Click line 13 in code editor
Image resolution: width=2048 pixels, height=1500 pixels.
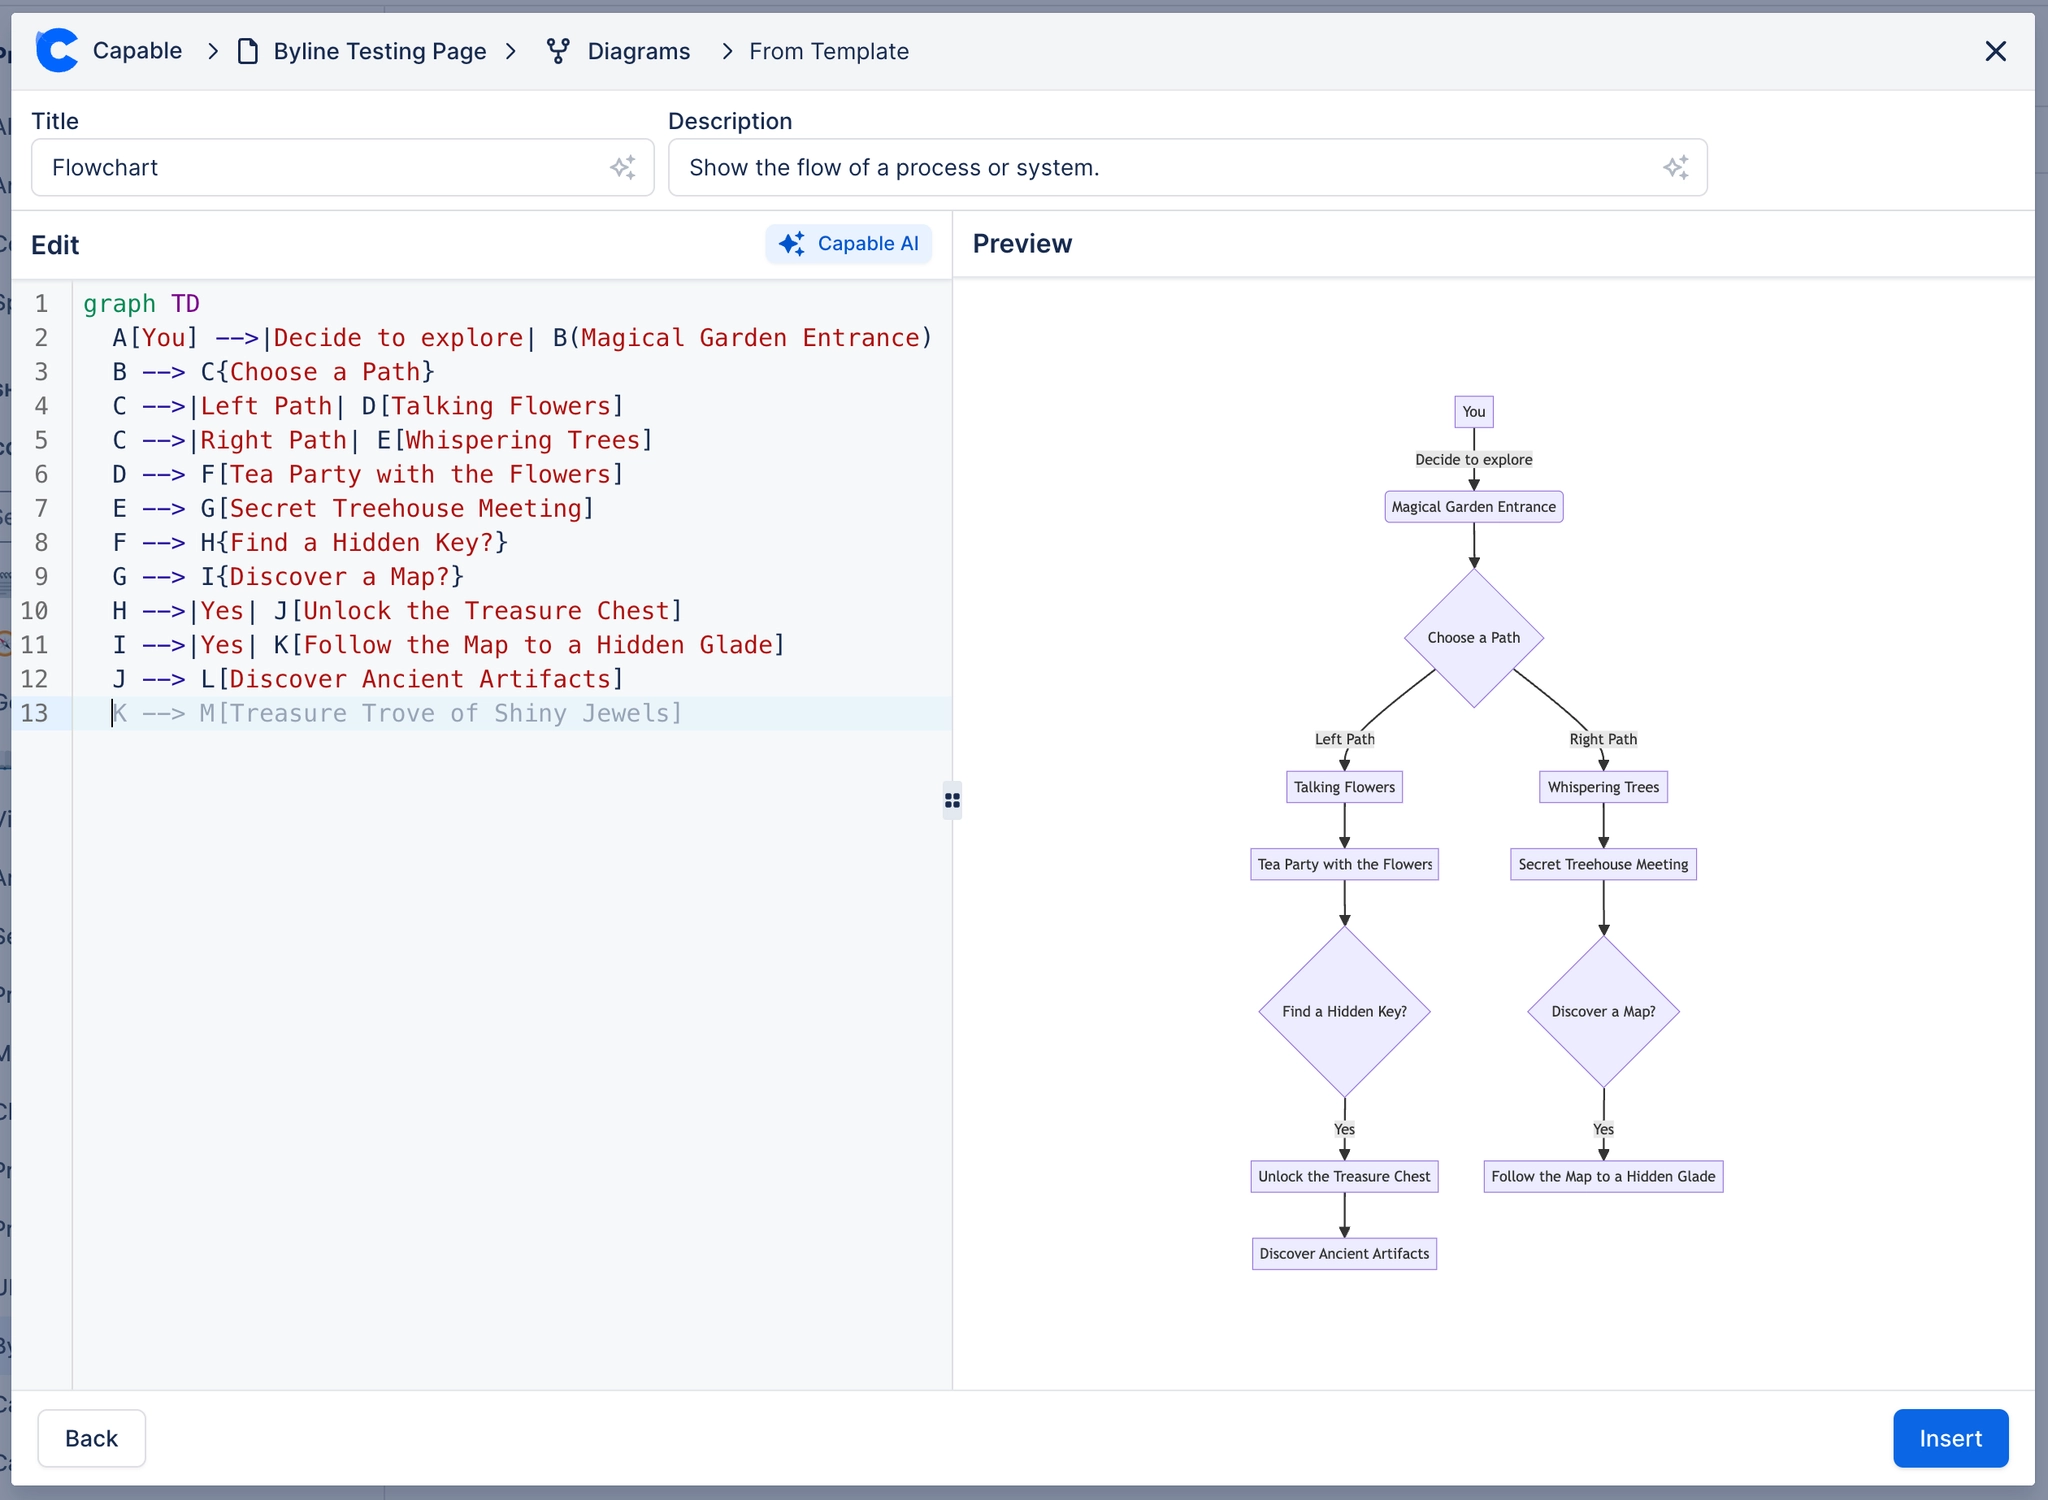pos(400,713)
